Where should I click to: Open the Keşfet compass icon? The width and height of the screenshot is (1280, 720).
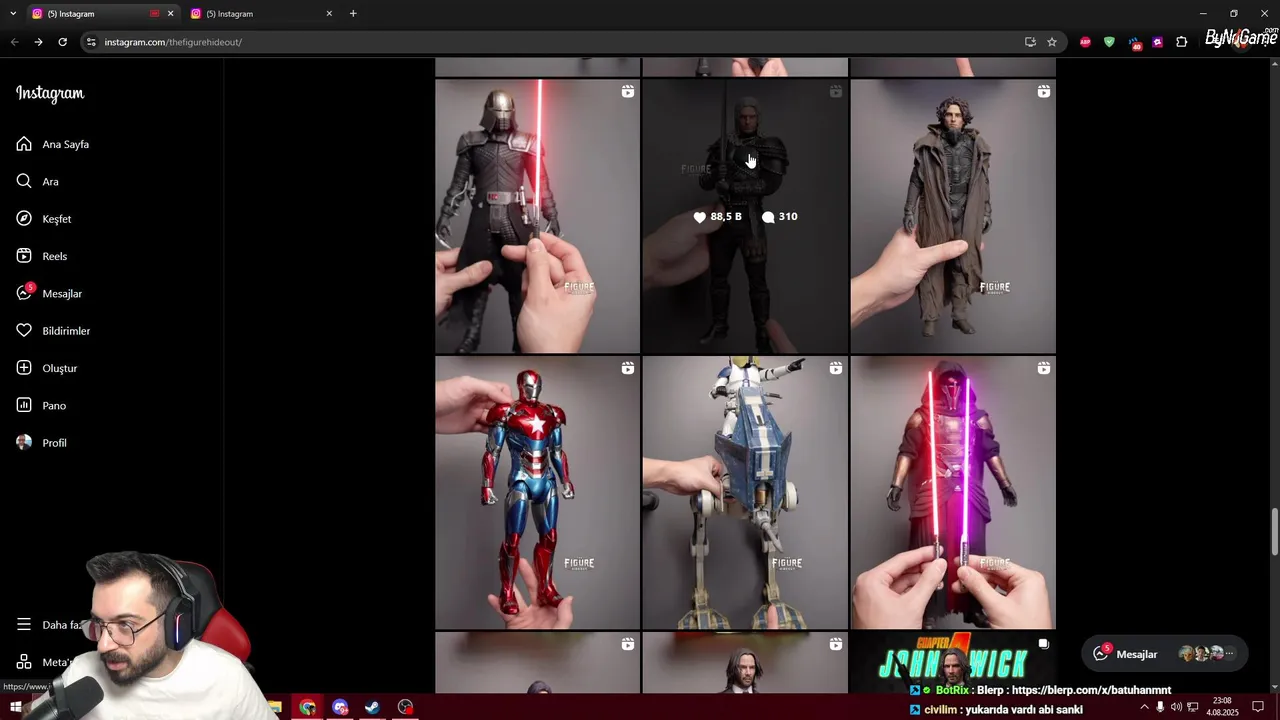click(x=24, y=218)
